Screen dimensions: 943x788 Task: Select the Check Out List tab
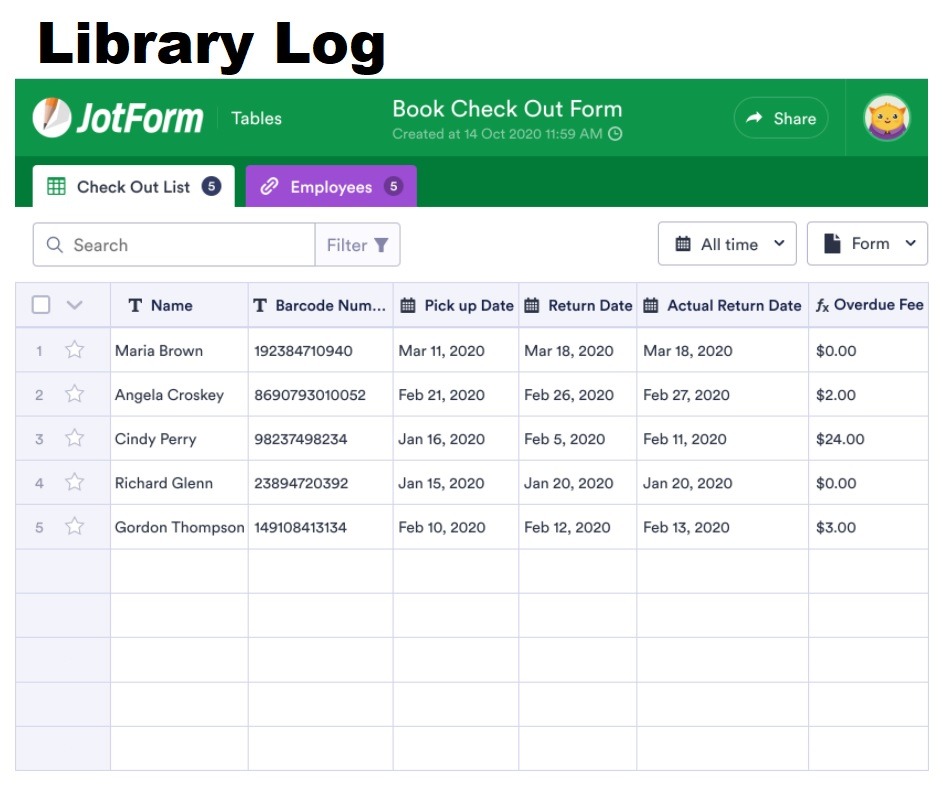134,187
